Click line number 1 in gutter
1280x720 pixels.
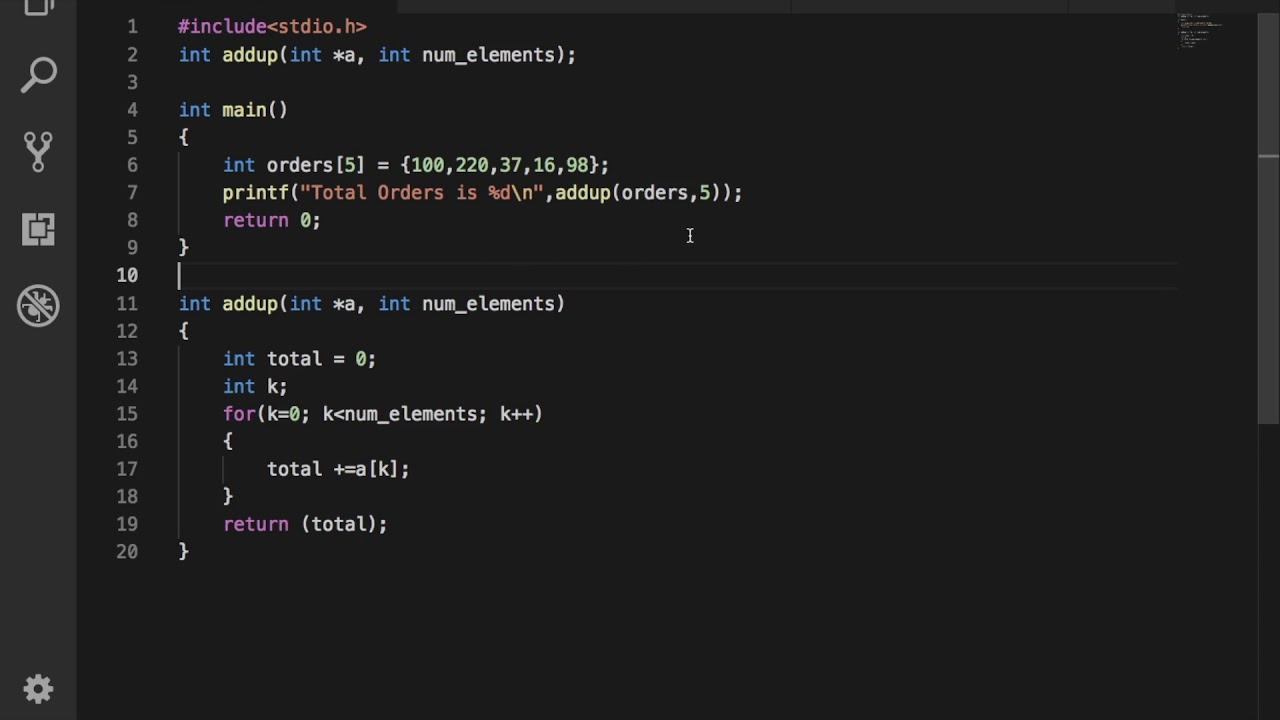pyautogui.click(x=132, y=27)
